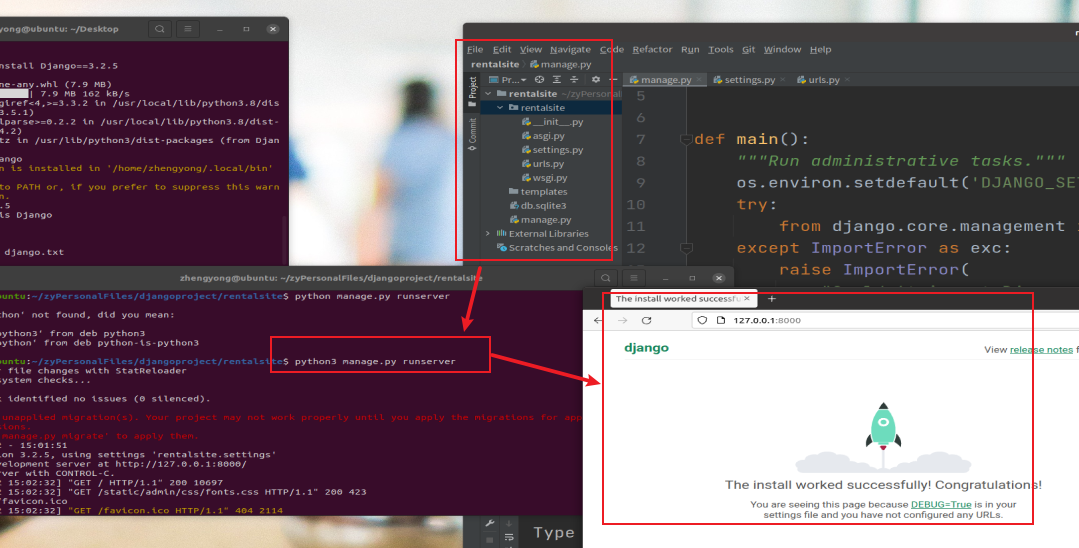
Task: Minimize the rentalsite terminal window
Action: point(665,278)
